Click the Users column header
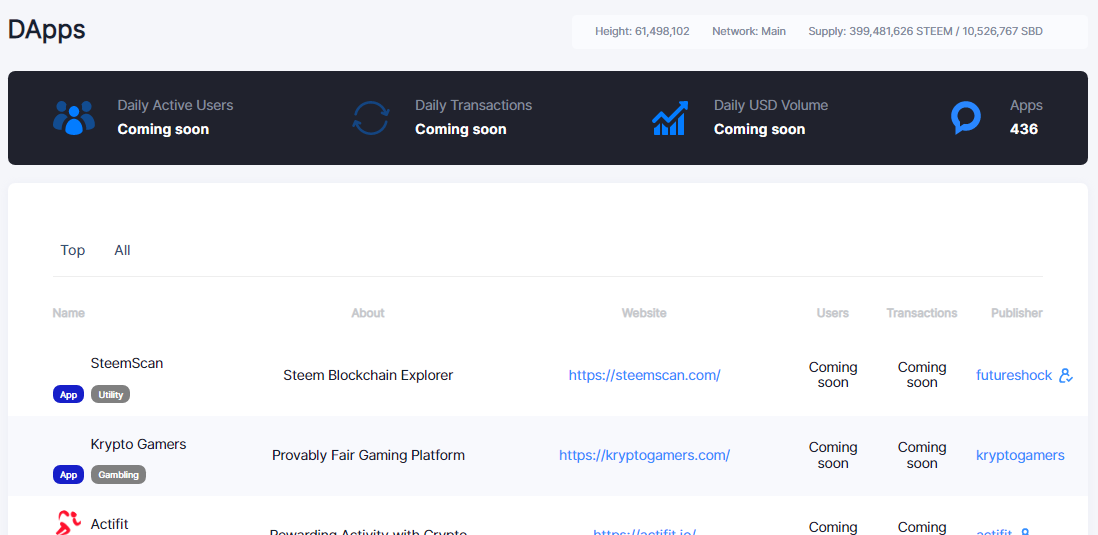 833,313
